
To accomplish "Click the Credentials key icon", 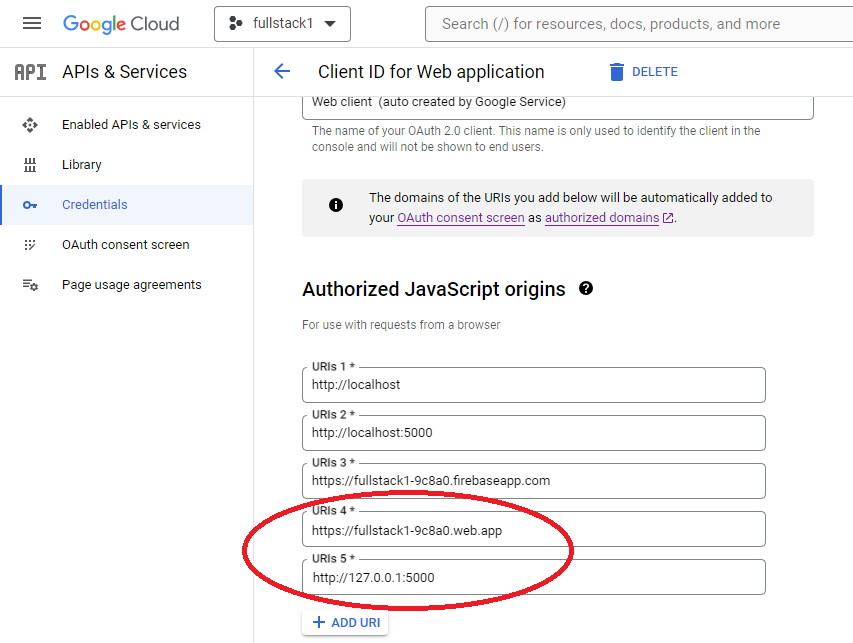I will point(30,204).
